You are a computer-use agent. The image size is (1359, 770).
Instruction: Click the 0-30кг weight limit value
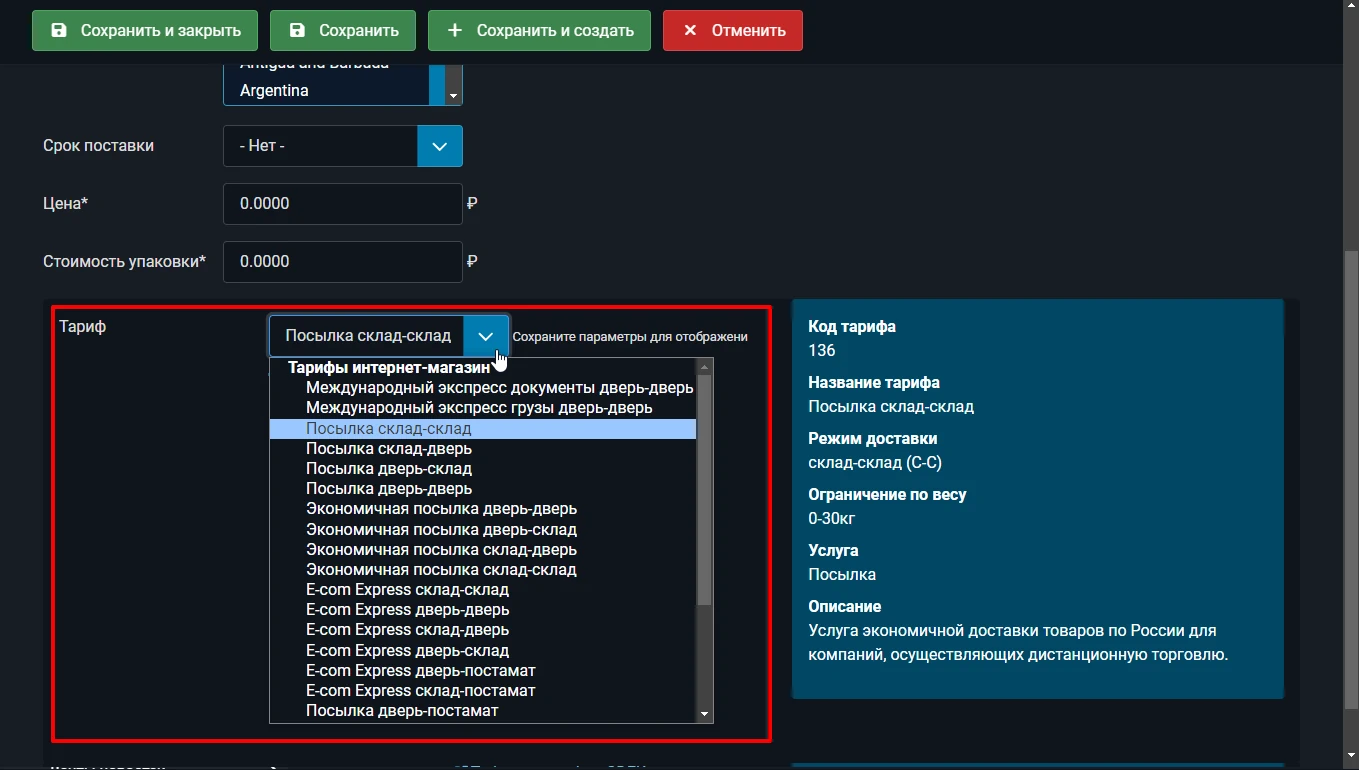click(832, 519)
